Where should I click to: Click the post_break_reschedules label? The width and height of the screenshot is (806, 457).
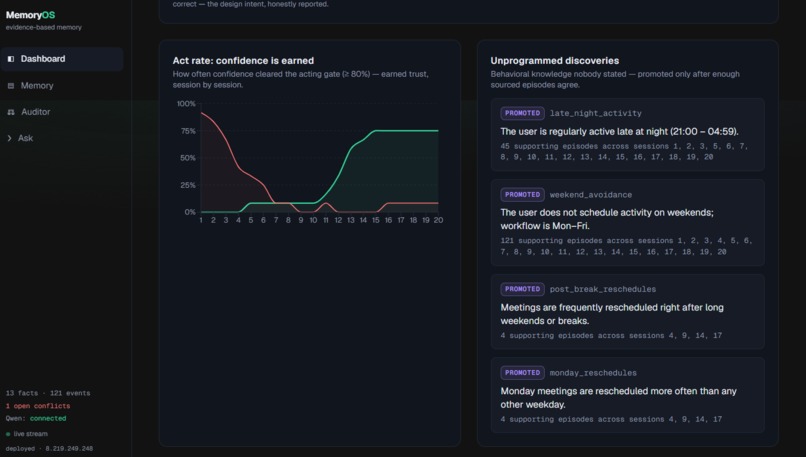[x=602, y=289]
